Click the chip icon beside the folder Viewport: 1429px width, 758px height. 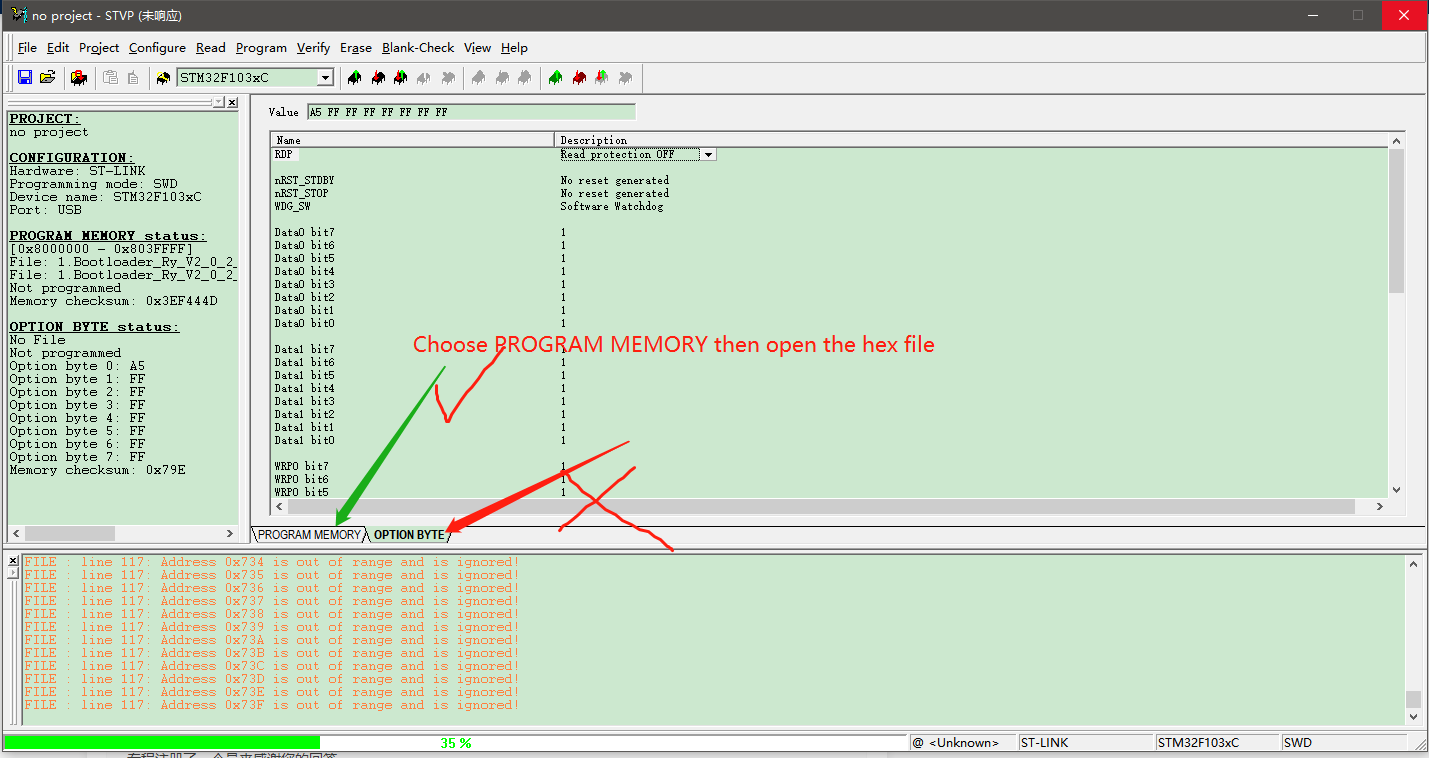(78, 77)
